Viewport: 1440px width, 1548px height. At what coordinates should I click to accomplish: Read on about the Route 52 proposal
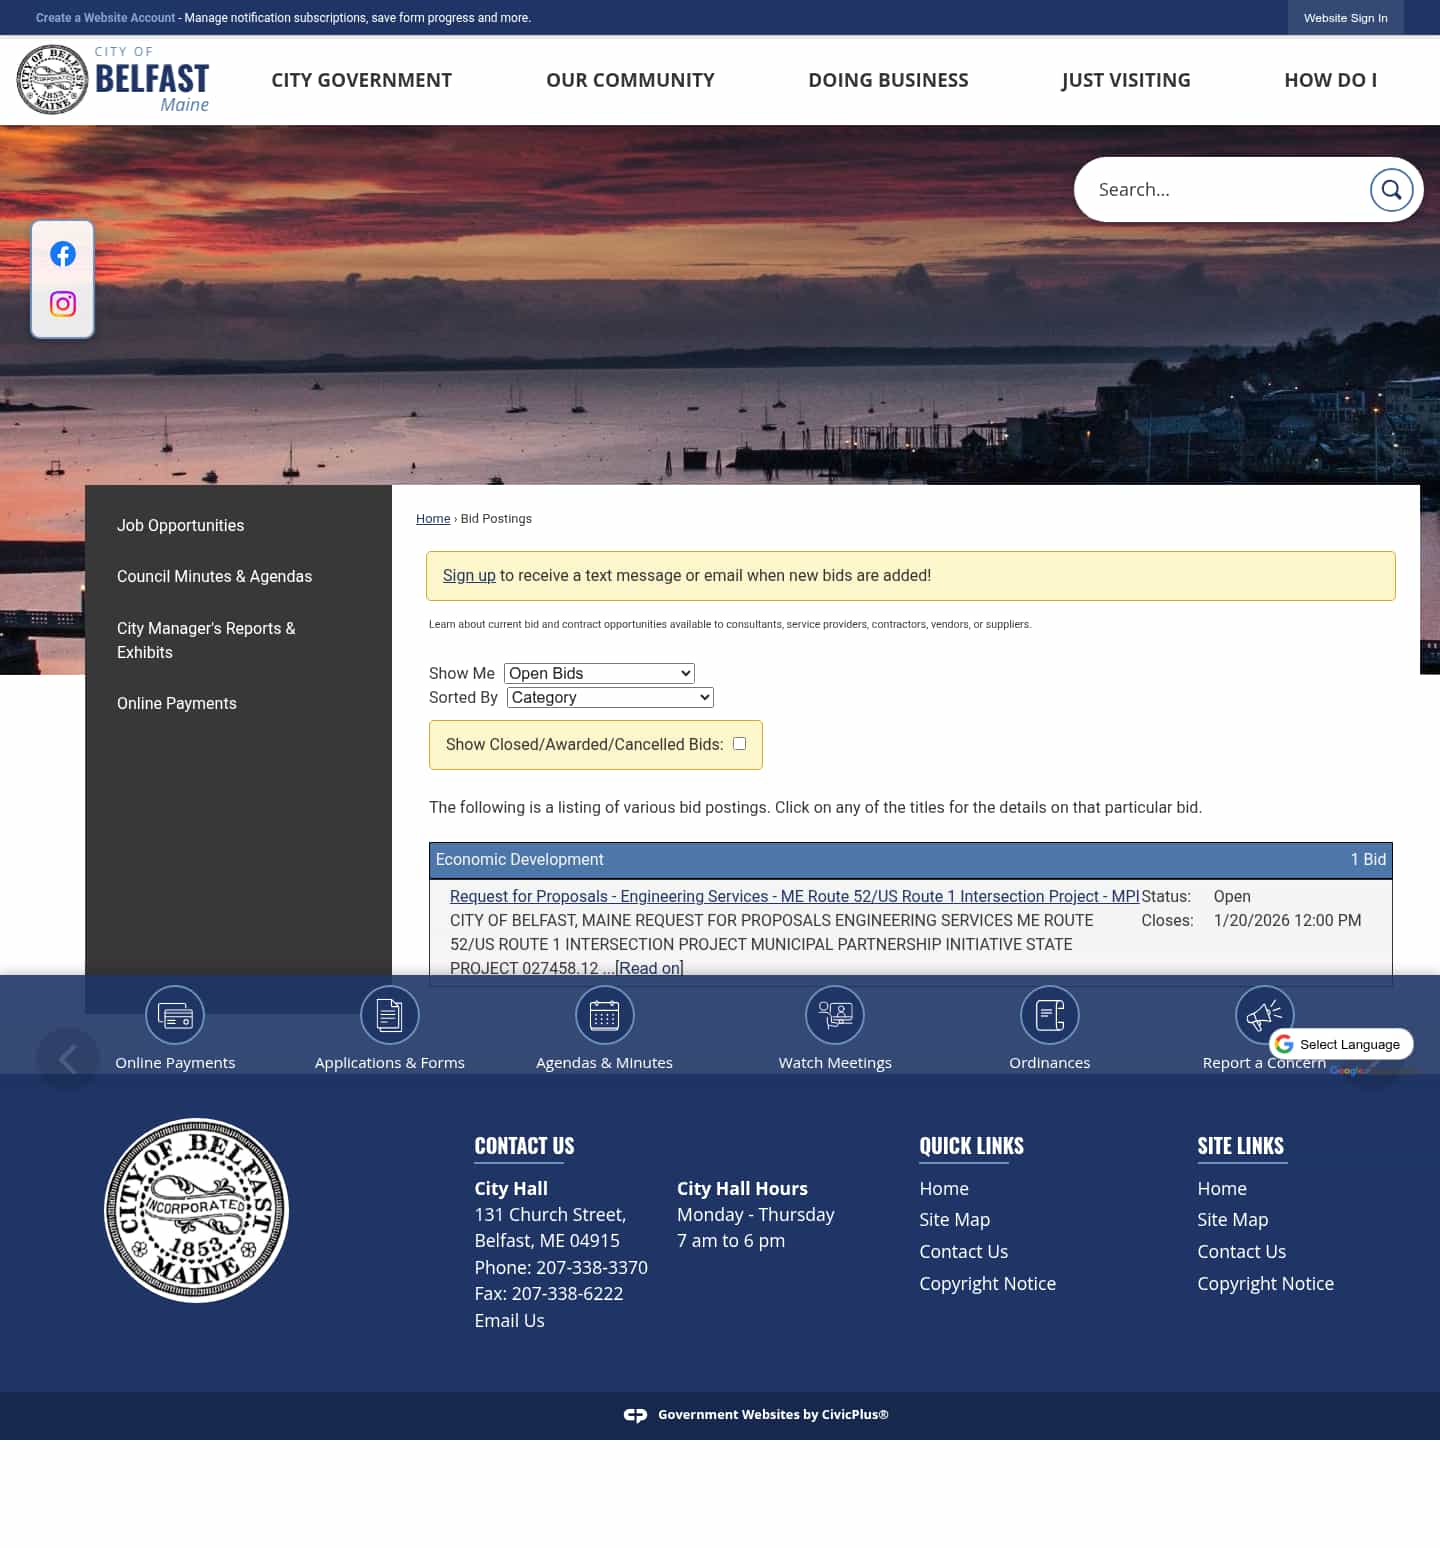pos(648,968)
